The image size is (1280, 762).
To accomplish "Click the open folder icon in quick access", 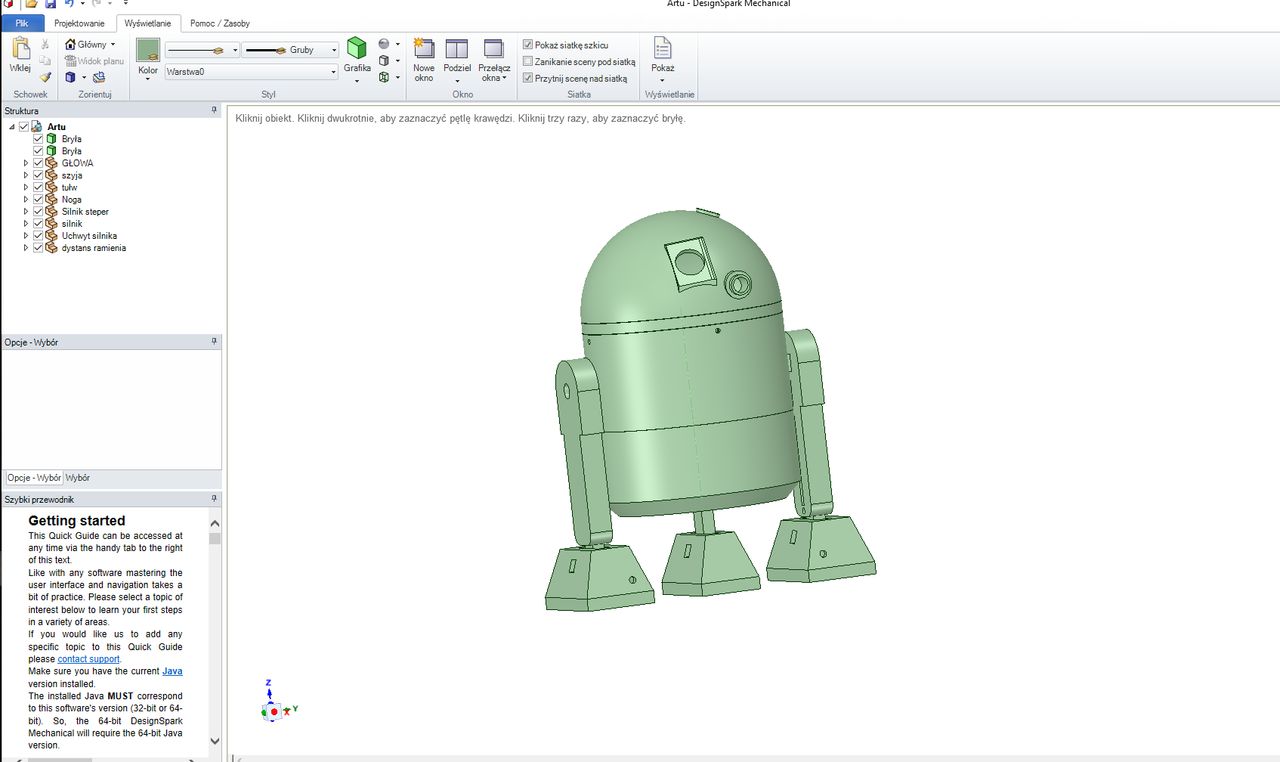I will 31,4.
